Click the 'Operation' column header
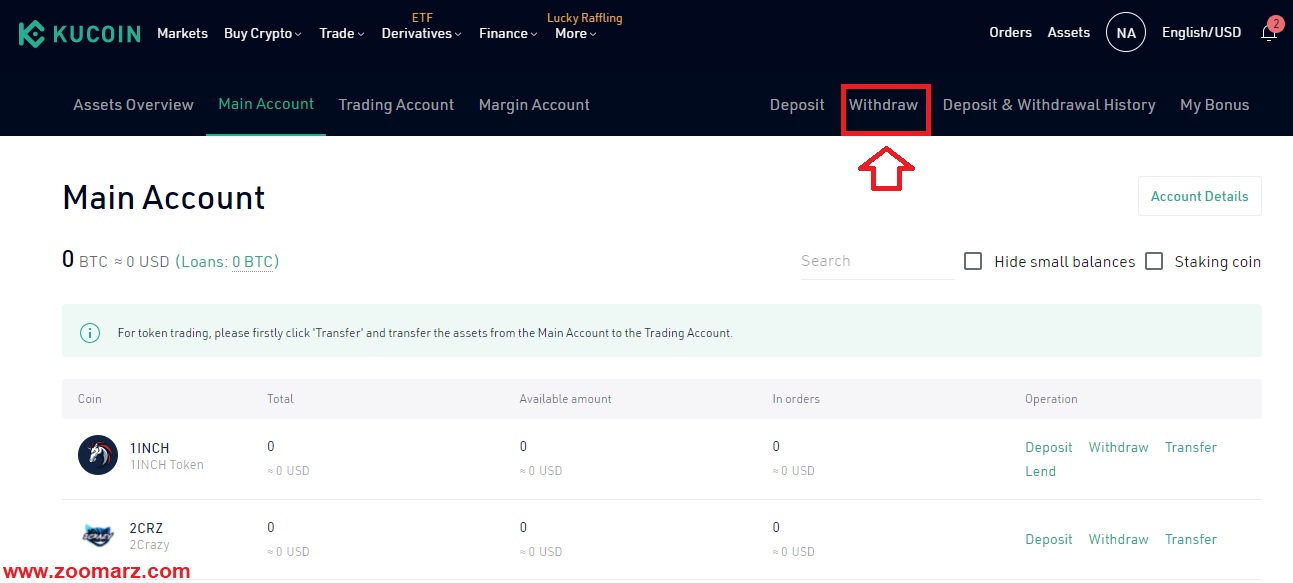 click(1051, 399)
